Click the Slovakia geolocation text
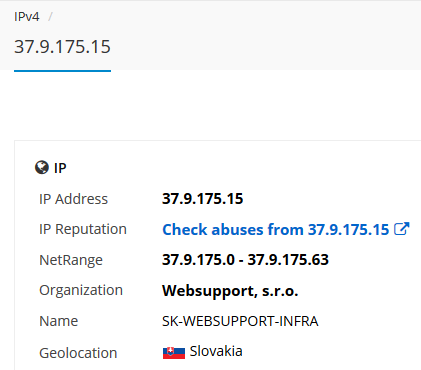Viewport: 421px width, 370px height. [x=216, y=351]
